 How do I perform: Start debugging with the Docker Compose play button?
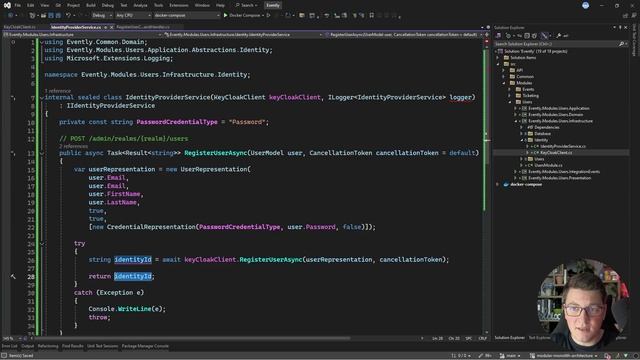[x=225, y=16]
